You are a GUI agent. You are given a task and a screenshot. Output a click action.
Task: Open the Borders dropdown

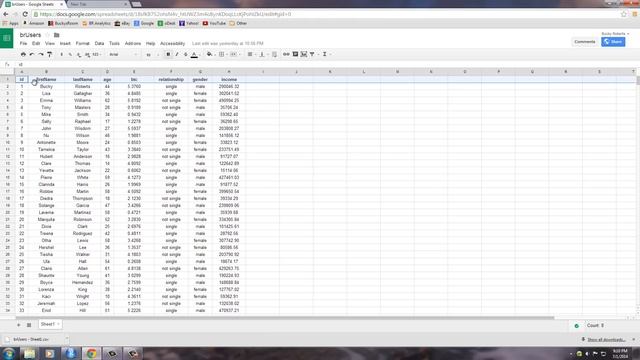[222, 54]
